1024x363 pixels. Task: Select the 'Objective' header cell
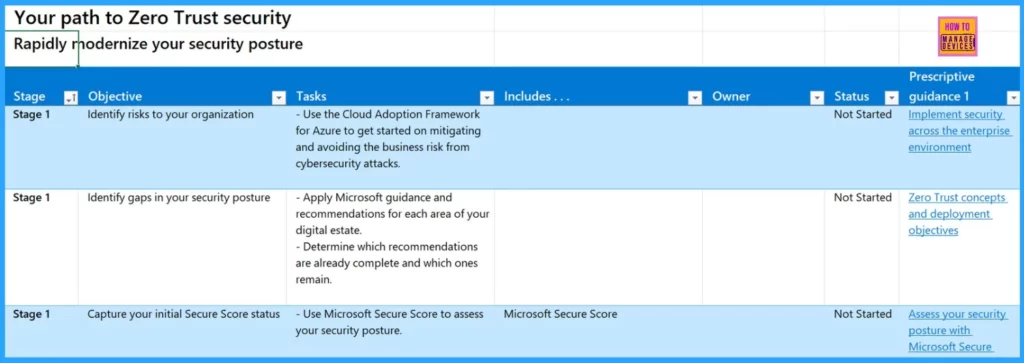[182, 86]
